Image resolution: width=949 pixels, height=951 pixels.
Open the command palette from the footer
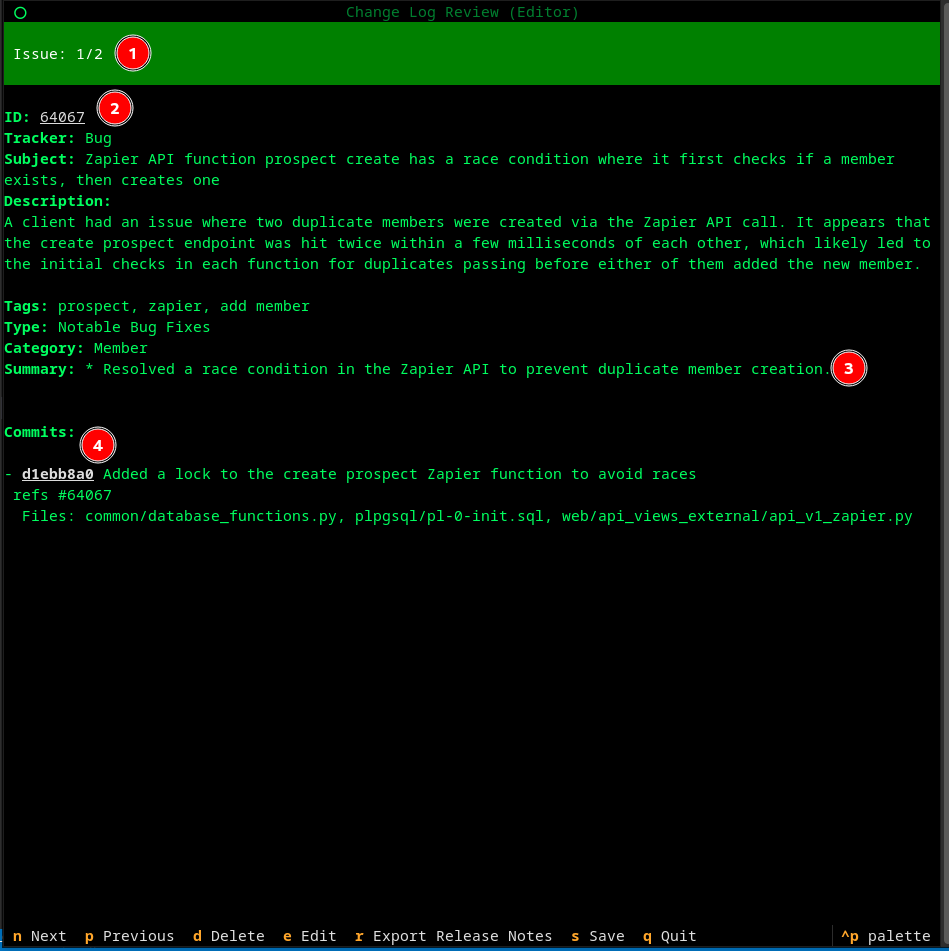point(885,936)
